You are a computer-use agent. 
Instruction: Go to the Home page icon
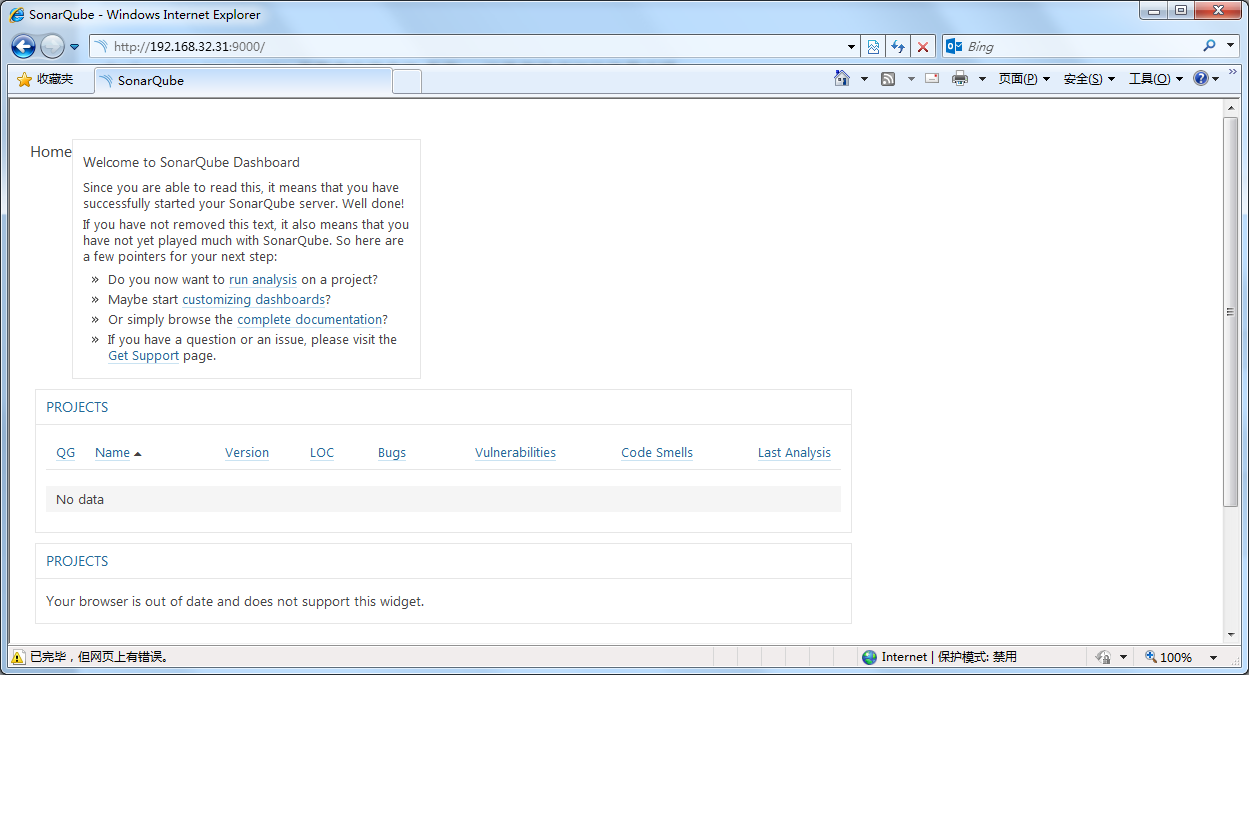[842, 78]
